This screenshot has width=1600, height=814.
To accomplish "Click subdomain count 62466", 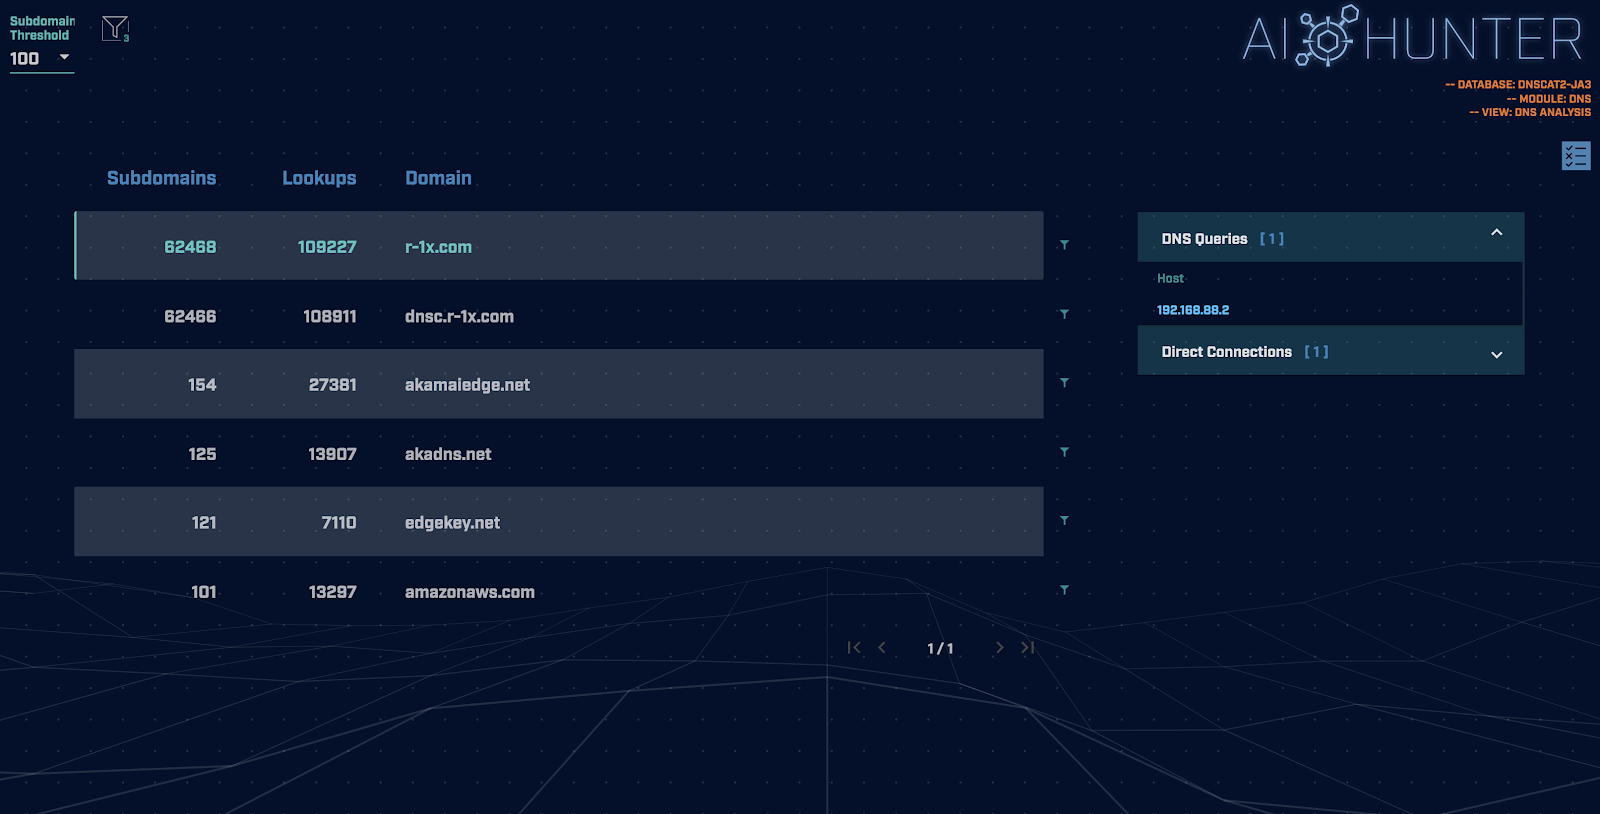I will (x=190, y=316).
